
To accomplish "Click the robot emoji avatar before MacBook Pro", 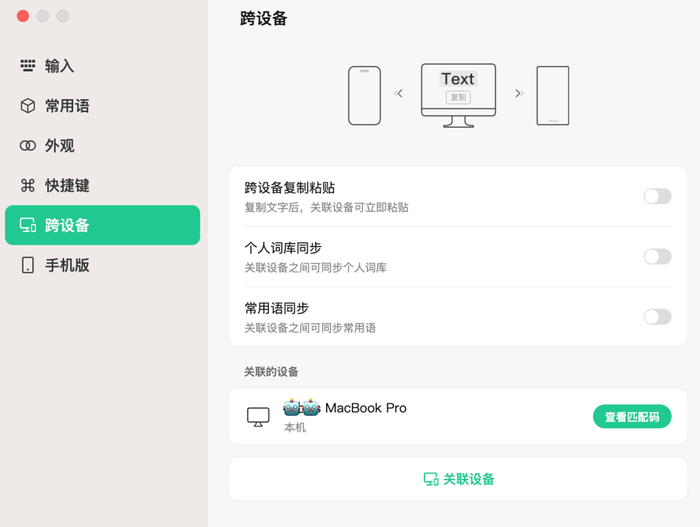I will click(x=302, y=407).
